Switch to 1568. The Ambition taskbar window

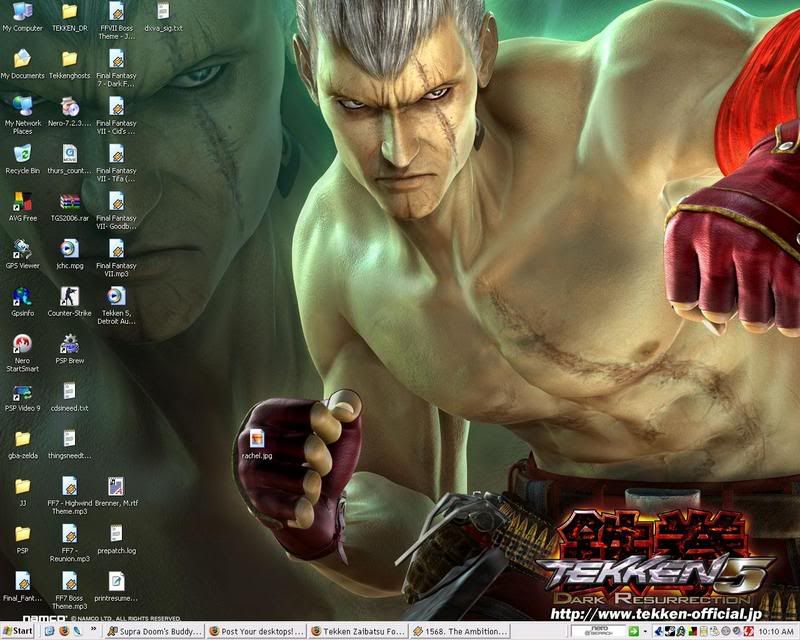click(x=460, y=631)
